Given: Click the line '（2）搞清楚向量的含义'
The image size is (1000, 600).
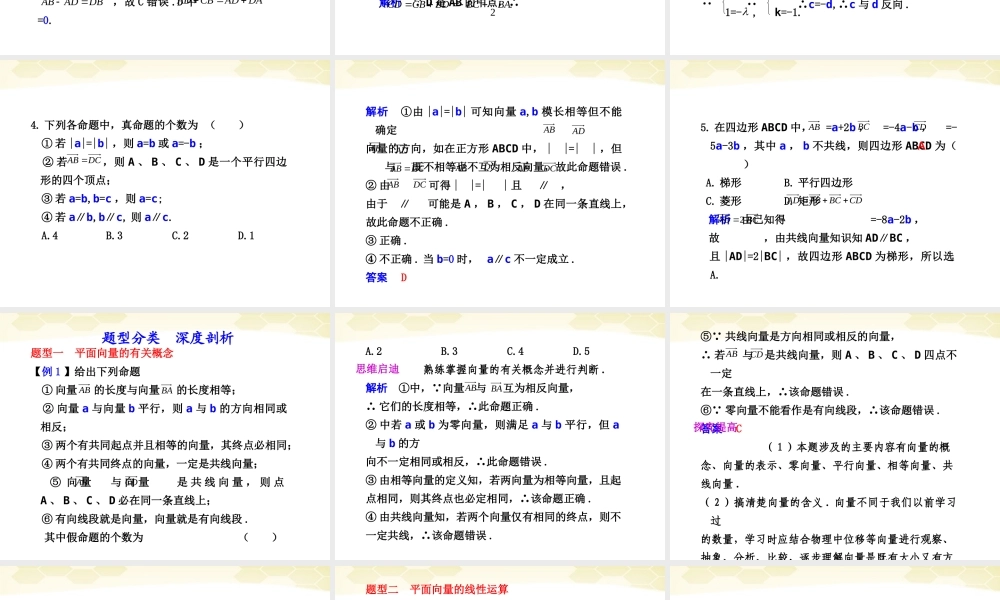Looking at the screenshot, I should [830, 502].
